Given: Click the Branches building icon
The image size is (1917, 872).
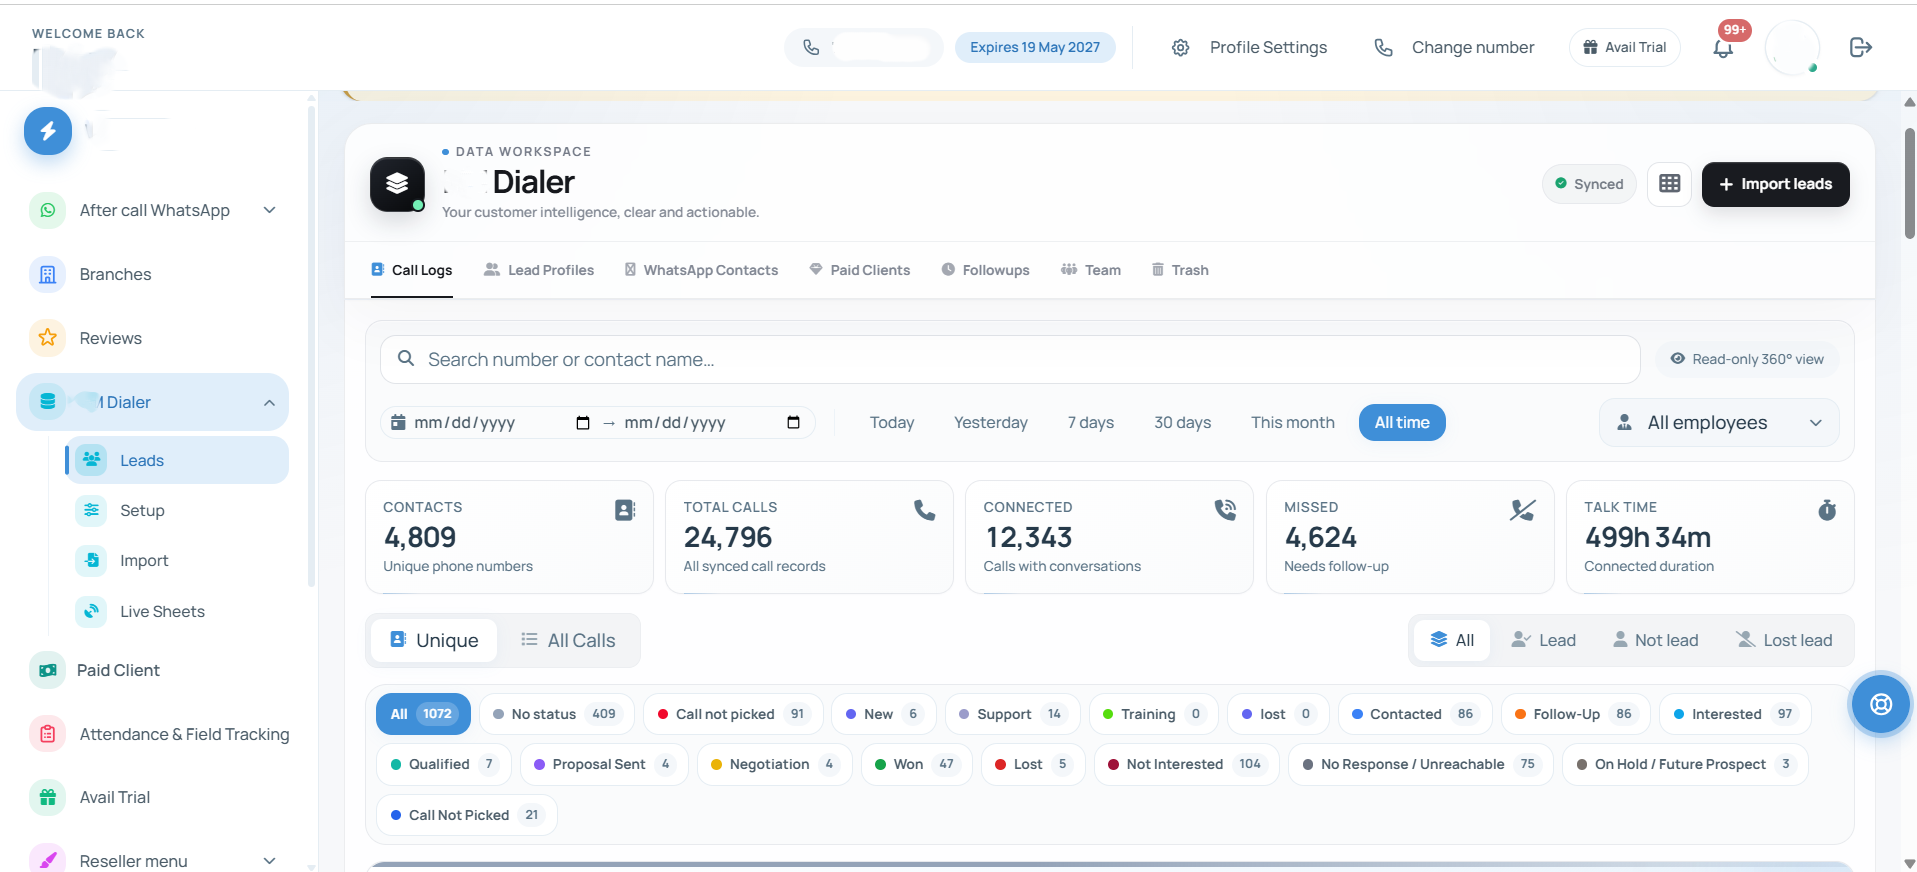Looking at the screenshot, I should [47, 274].
